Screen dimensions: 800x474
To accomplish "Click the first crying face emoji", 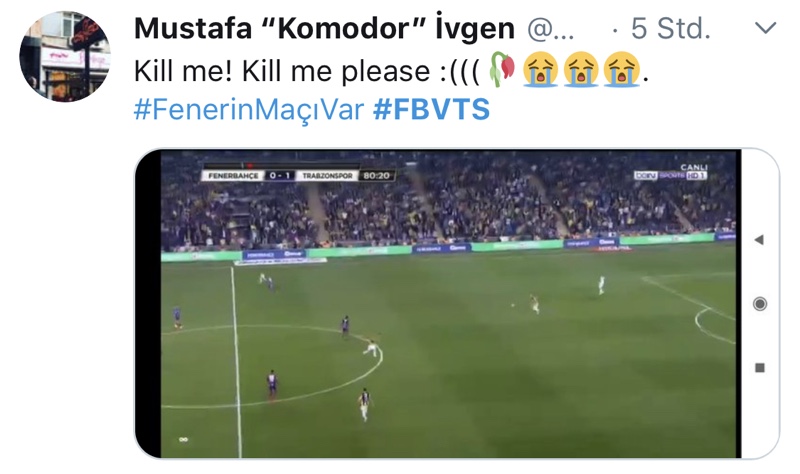I will click(x=540, y=69).
